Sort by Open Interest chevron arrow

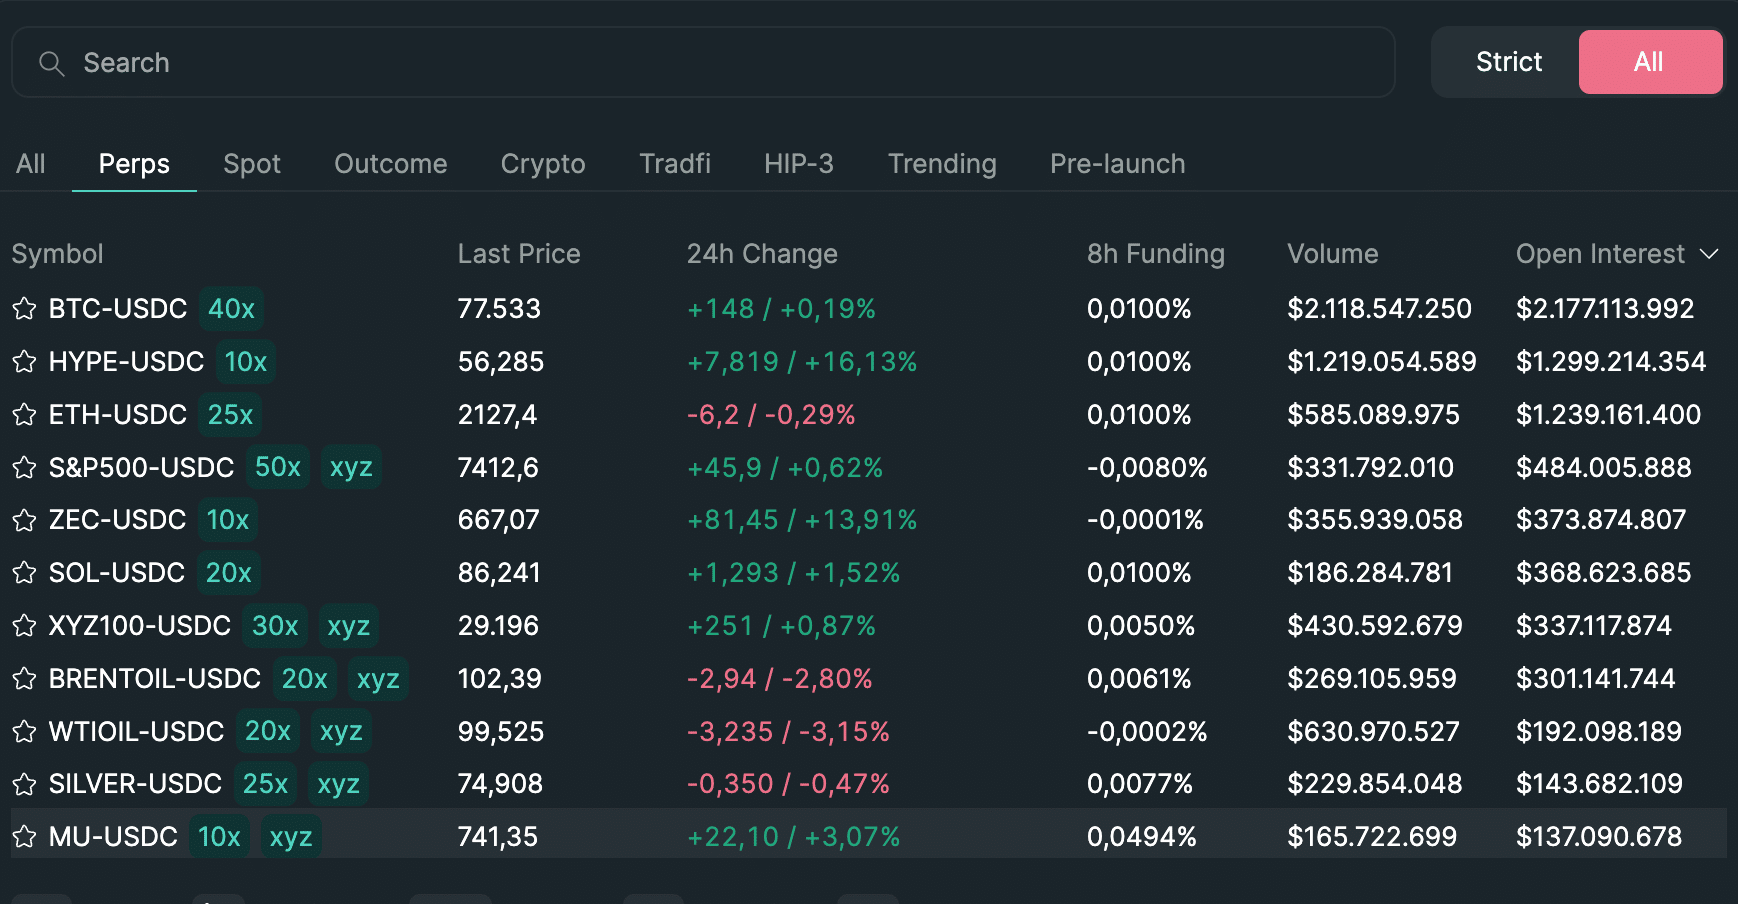pyautogui.click(x=1709, y=254)
